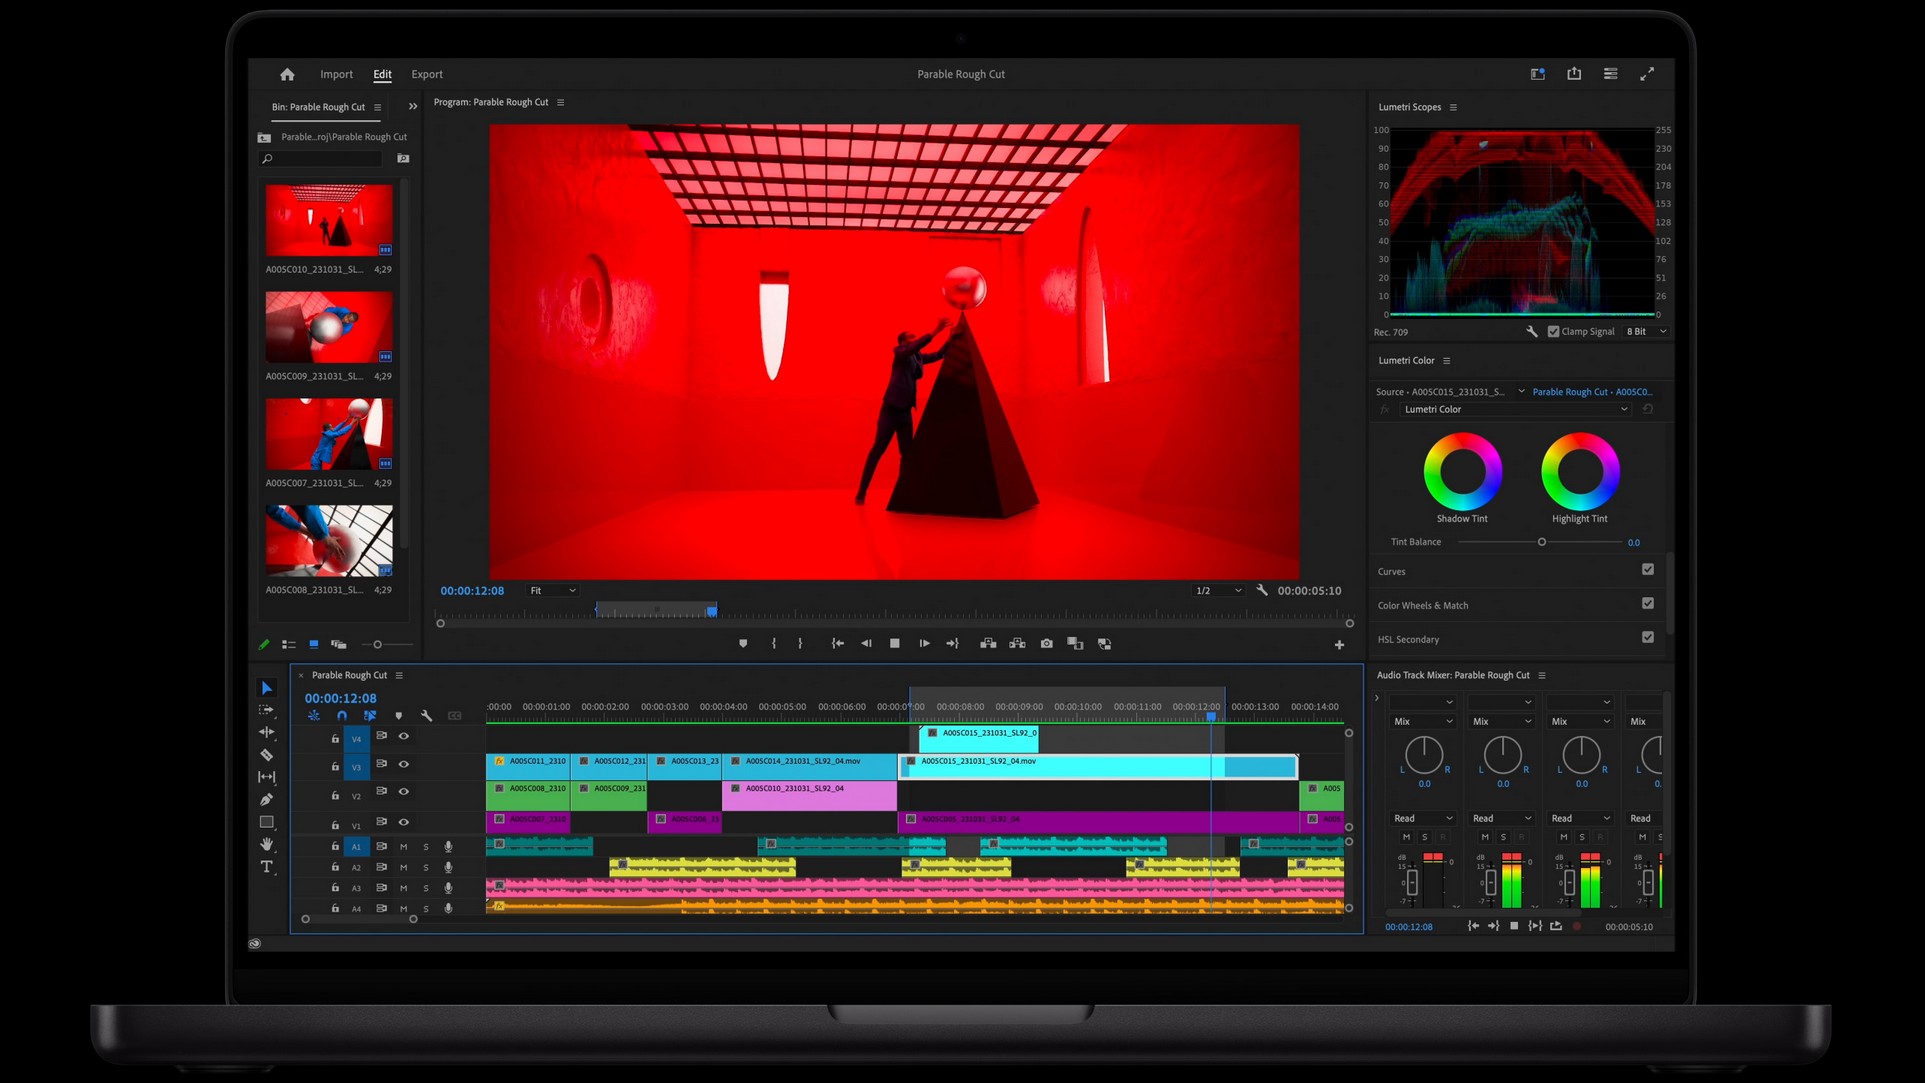Toggle the Curves section checkbox
Image resolution: width=1925 pixels, height=1083 pixels.
point(1648,570)
